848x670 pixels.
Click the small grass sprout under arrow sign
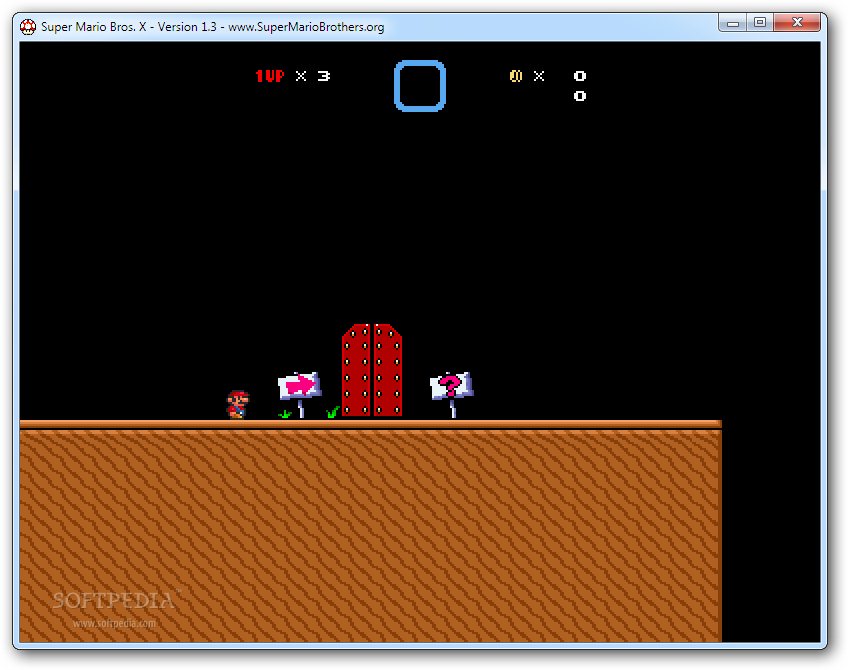pos(284,414)
